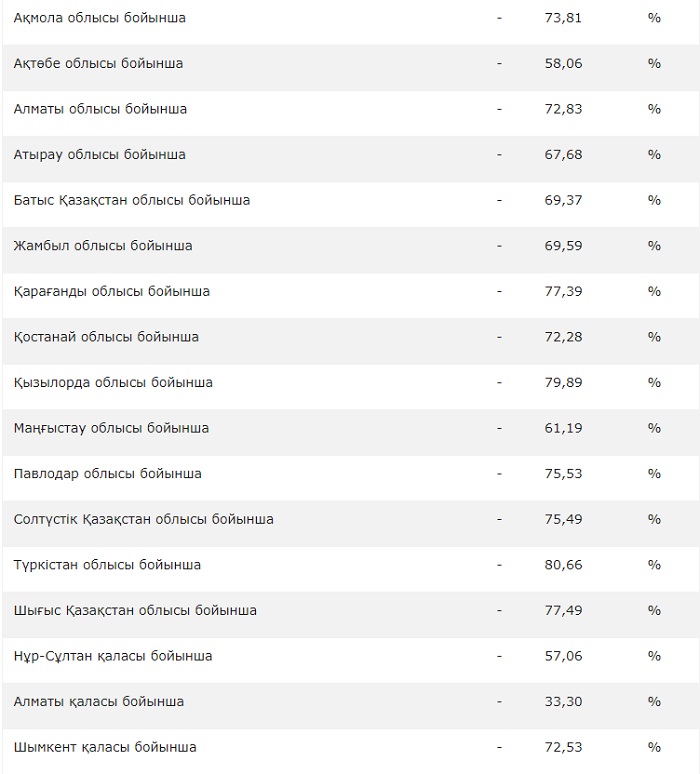Viewport: 700px width, 774px height.
Task: Select the 79,89 value cell
Action: tap(566, 383)
